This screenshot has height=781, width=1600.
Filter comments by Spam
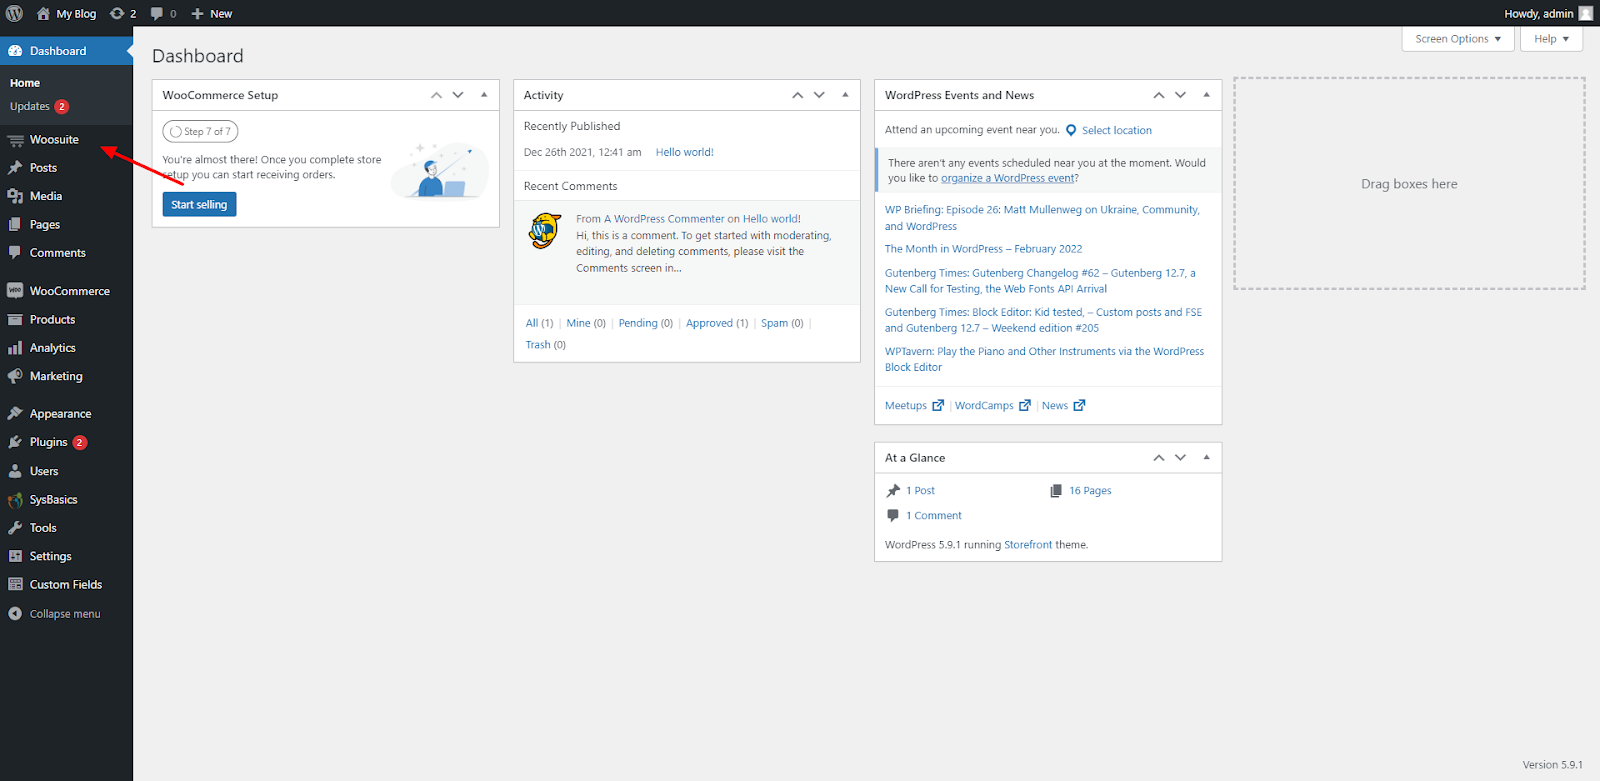[x=774, y=324]
